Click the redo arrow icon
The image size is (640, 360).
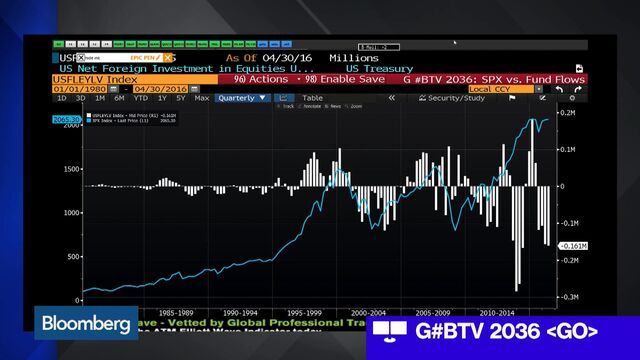578,89
